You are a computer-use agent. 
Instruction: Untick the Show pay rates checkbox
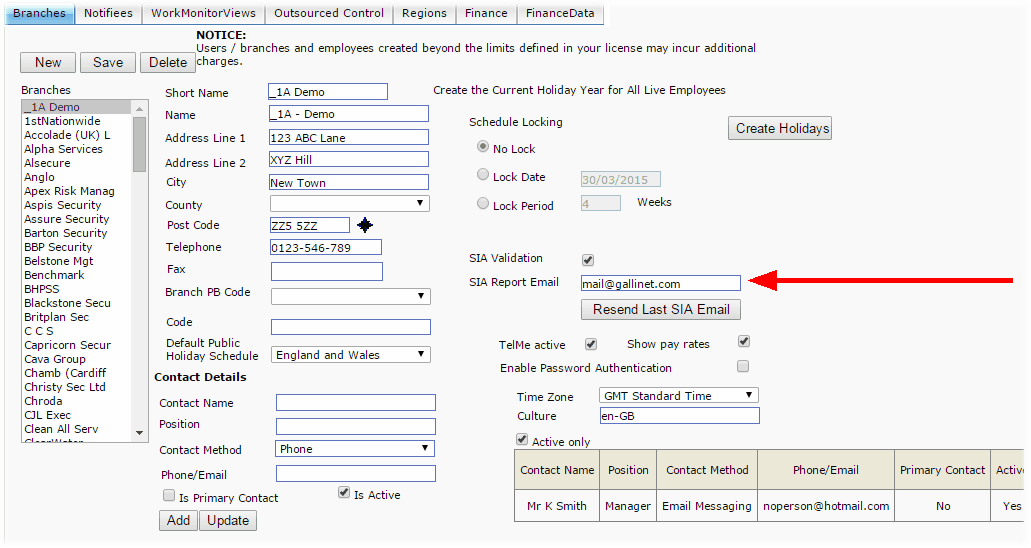(743, 342)
